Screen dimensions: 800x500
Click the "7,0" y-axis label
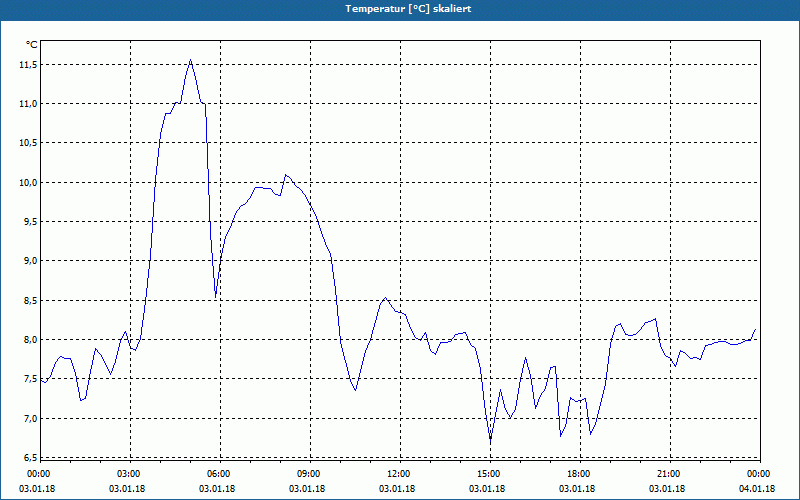[x=31, y=419]
